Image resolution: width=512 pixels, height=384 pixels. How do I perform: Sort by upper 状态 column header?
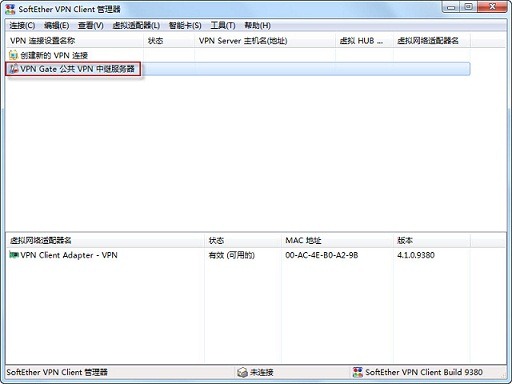click(x=169, y=41)
